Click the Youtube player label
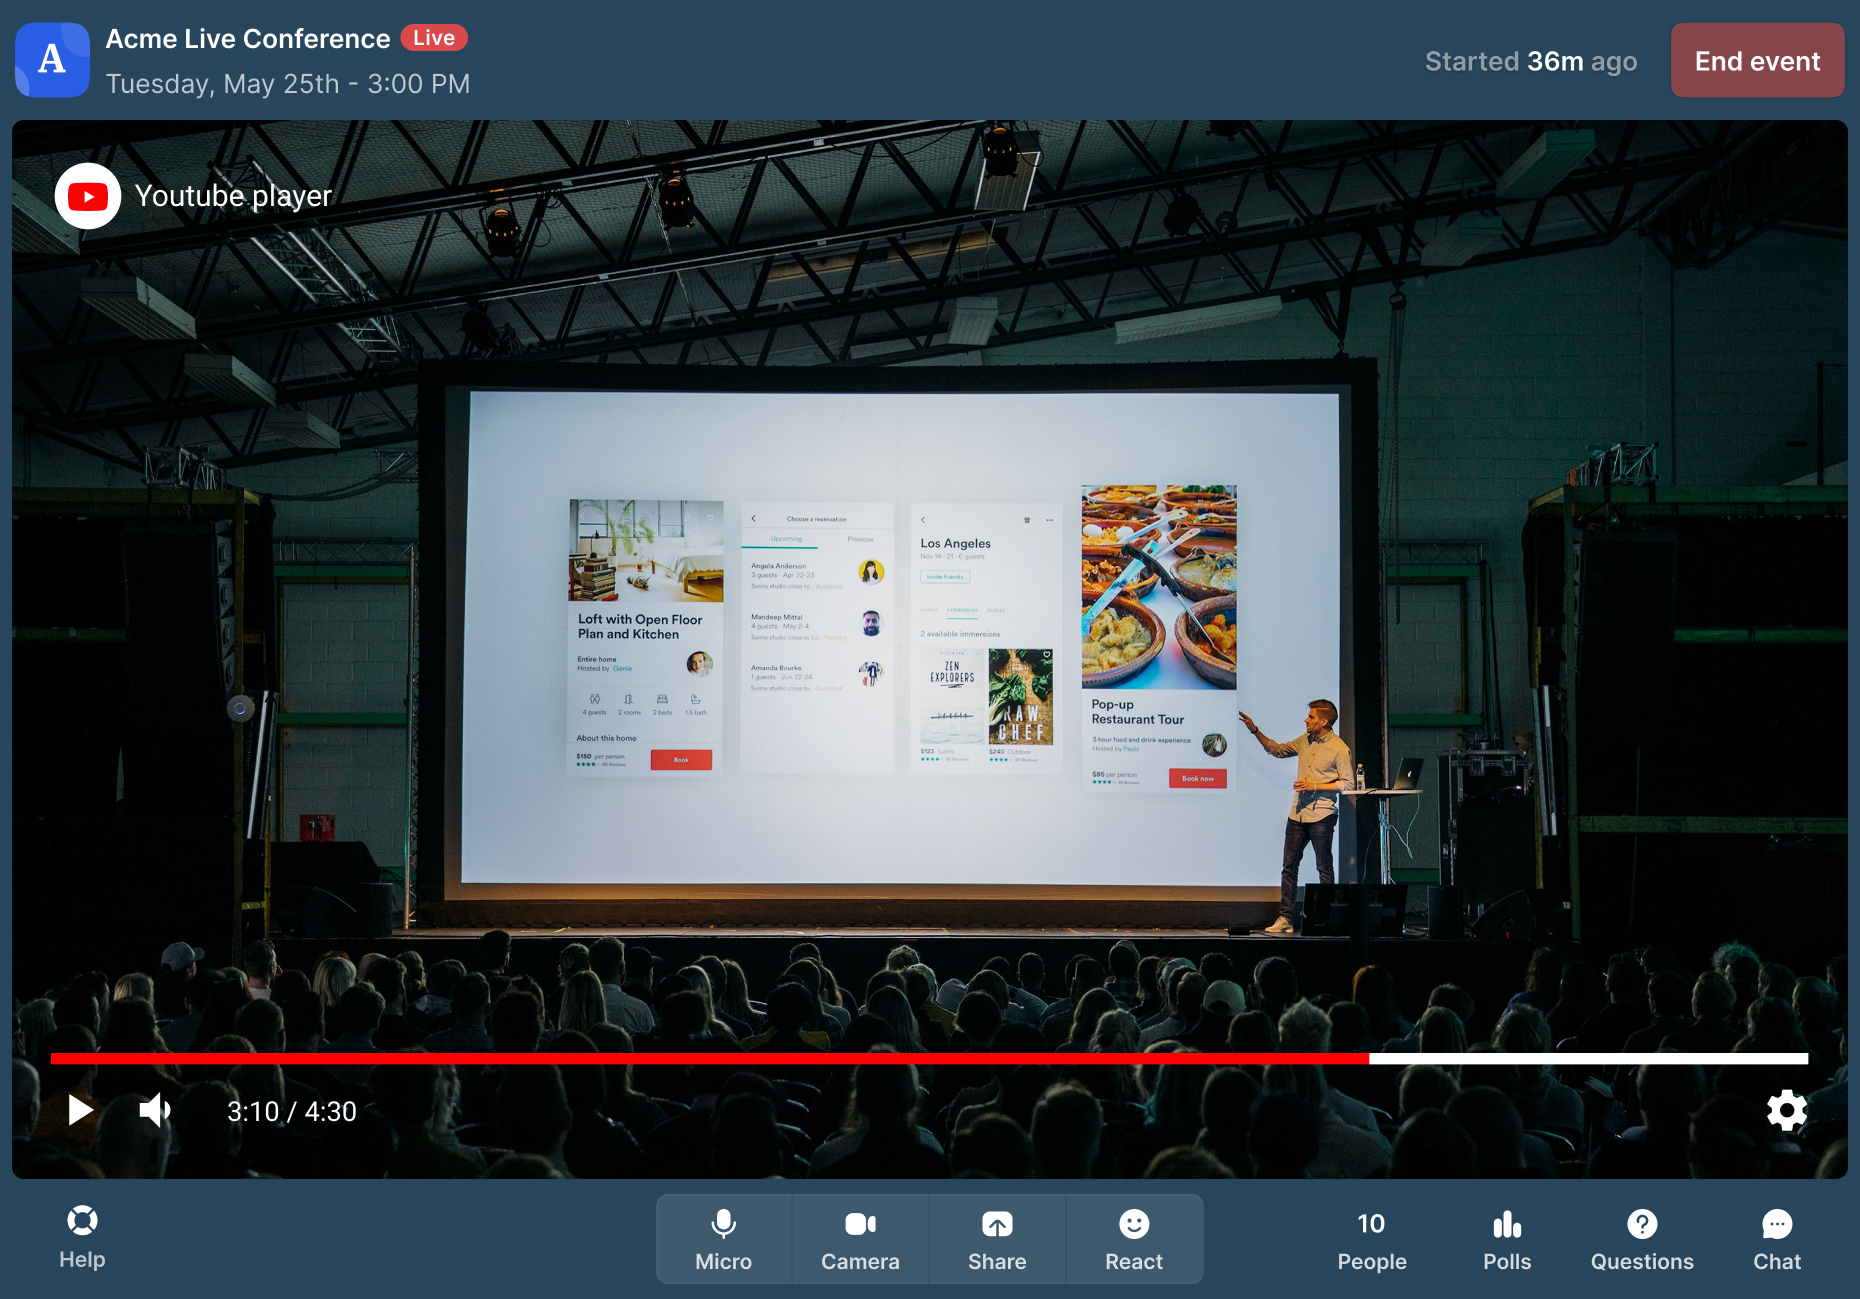 (233, 196)
